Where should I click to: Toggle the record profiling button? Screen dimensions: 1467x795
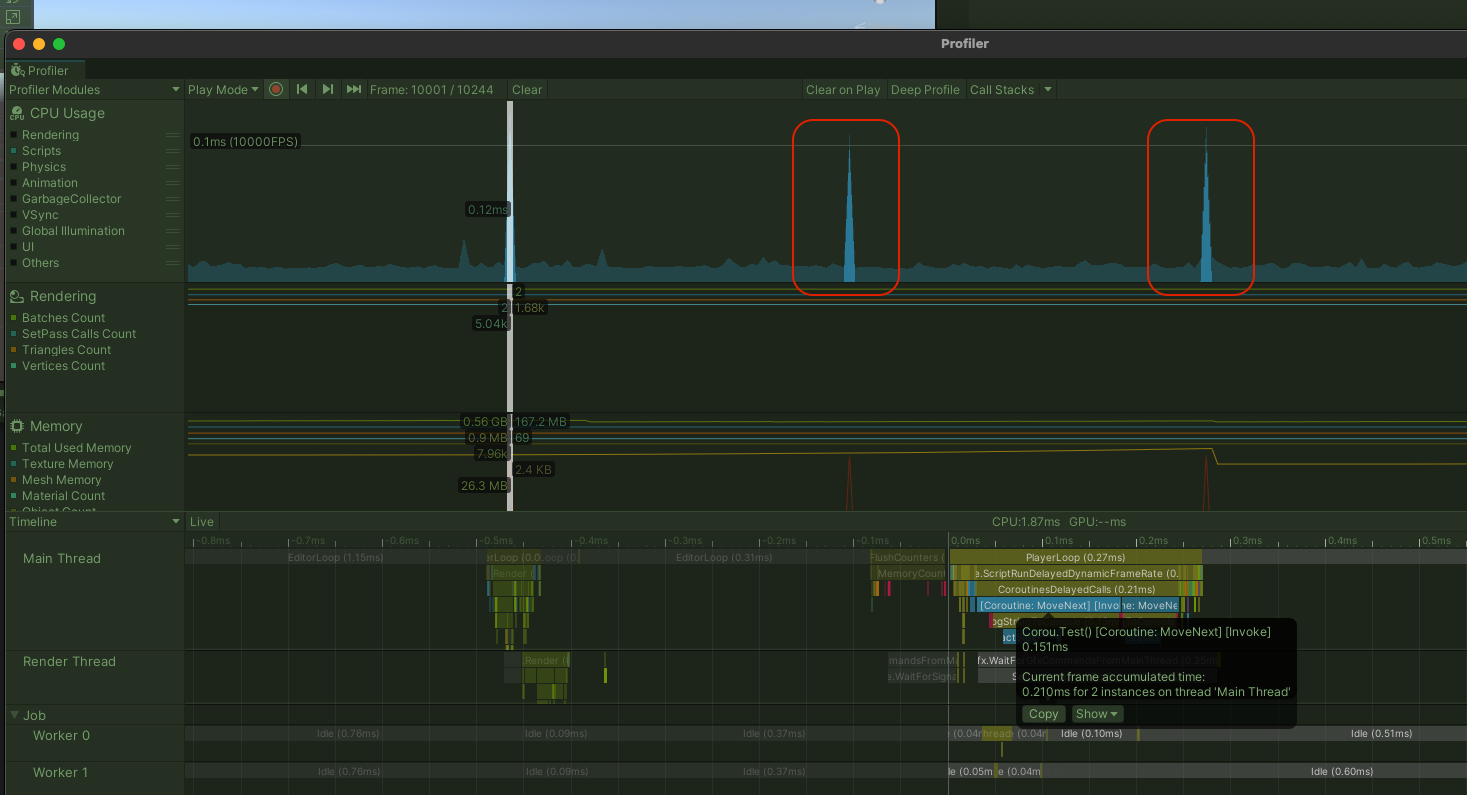(x=276, y=89)
